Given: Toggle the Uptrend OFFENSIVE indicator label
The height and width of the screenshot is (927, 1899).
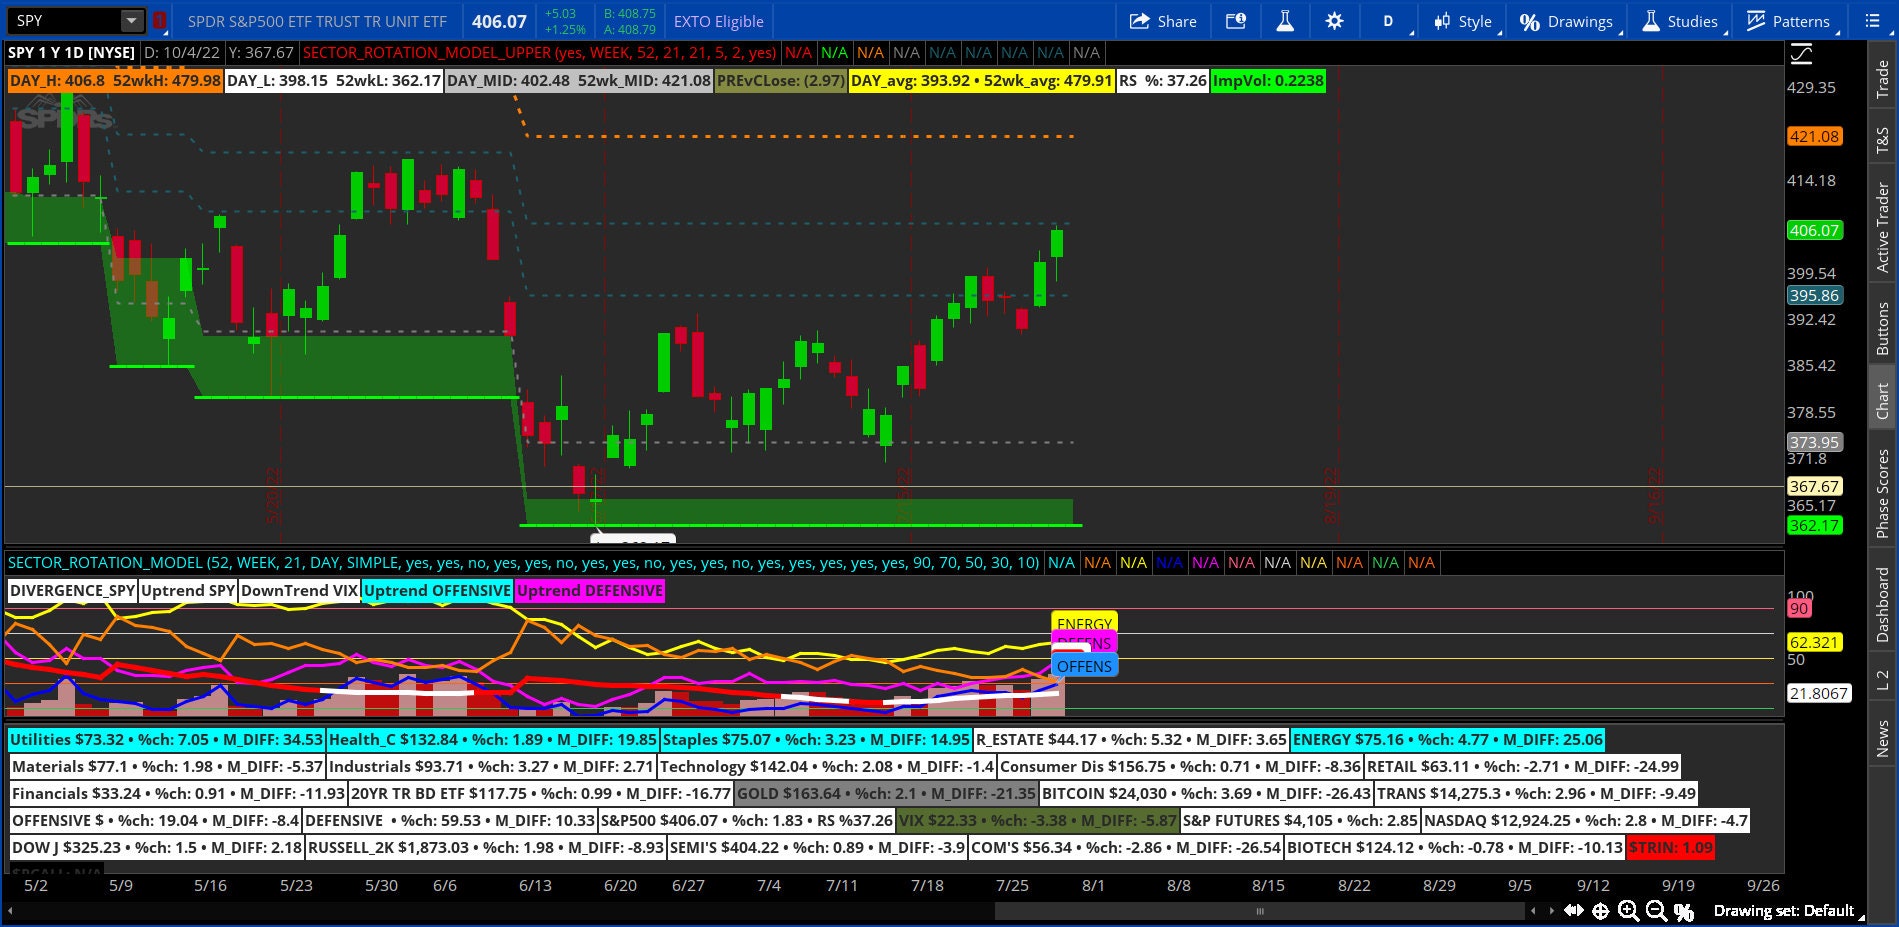Looking at the screenshot, I should click(436, 591).
